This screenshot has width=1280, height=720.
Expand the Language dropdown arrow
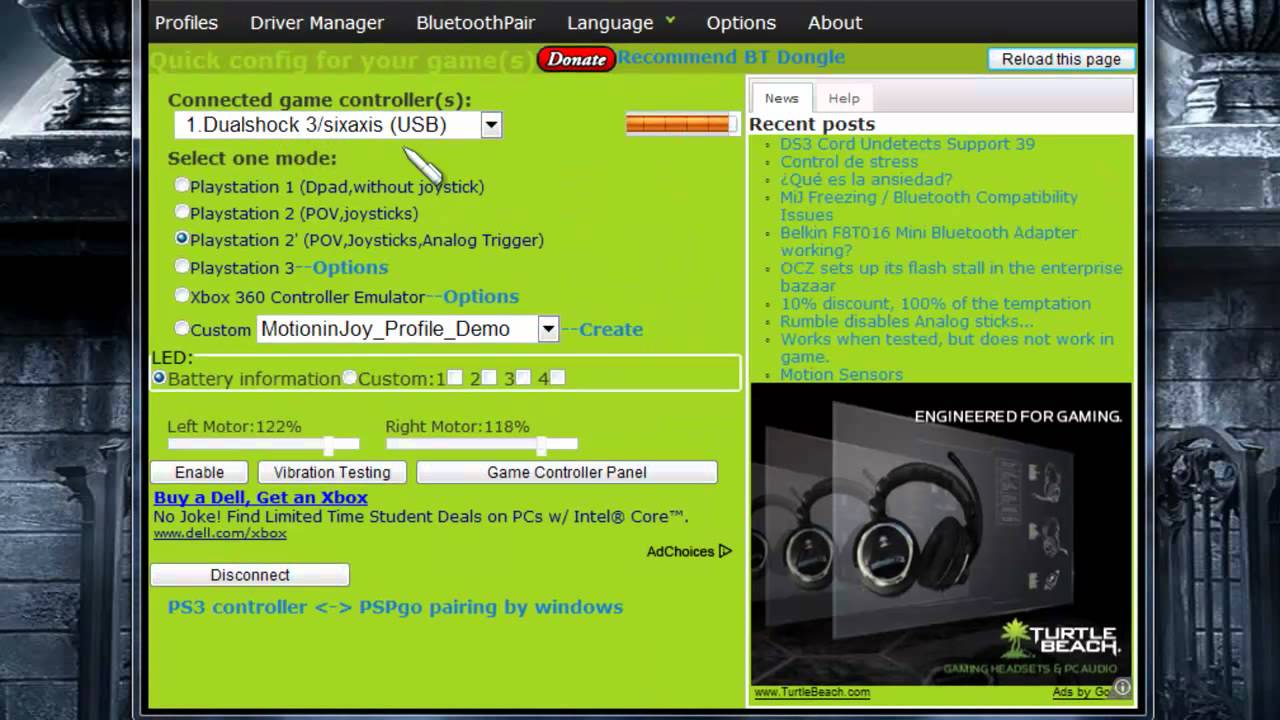[670, 19]
